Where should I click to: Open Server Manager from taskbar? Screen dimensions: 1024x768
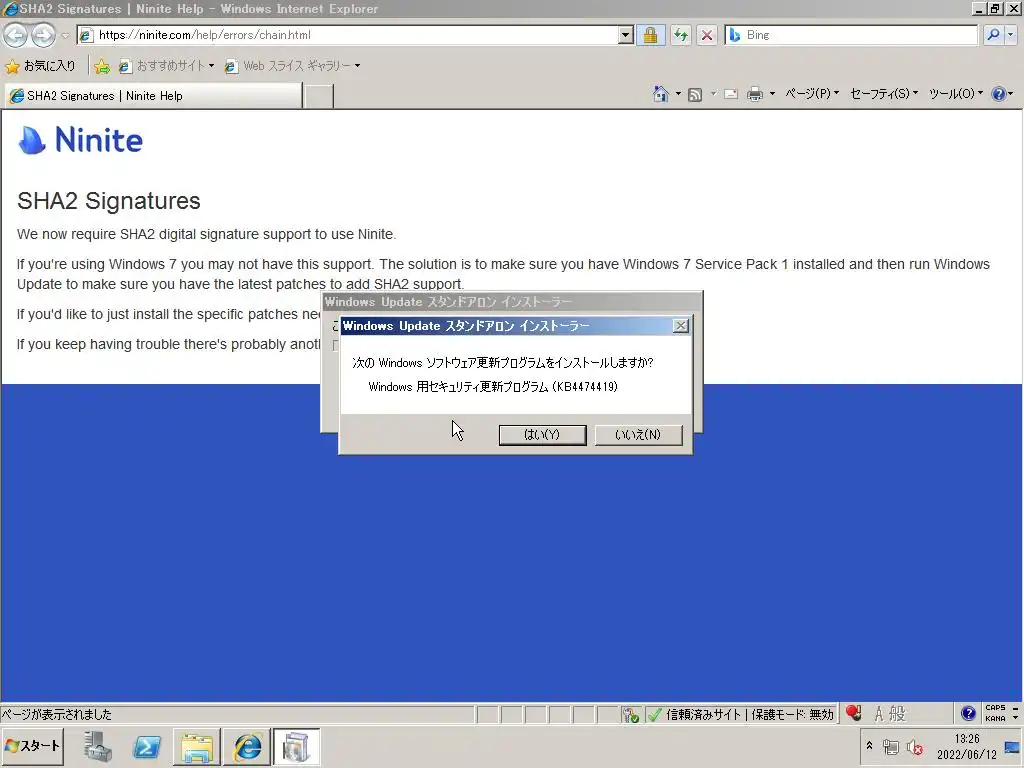(x=99, y=746)
